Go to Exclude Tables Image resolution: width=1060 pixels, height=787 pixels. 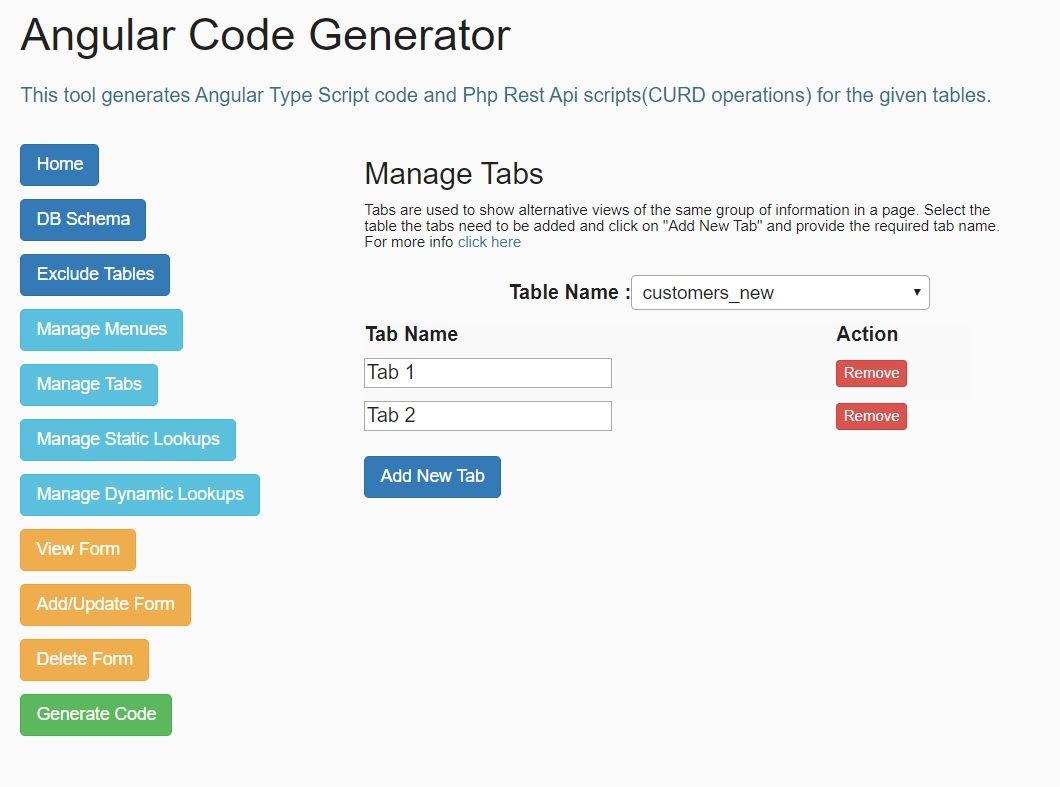click(95, 275)
